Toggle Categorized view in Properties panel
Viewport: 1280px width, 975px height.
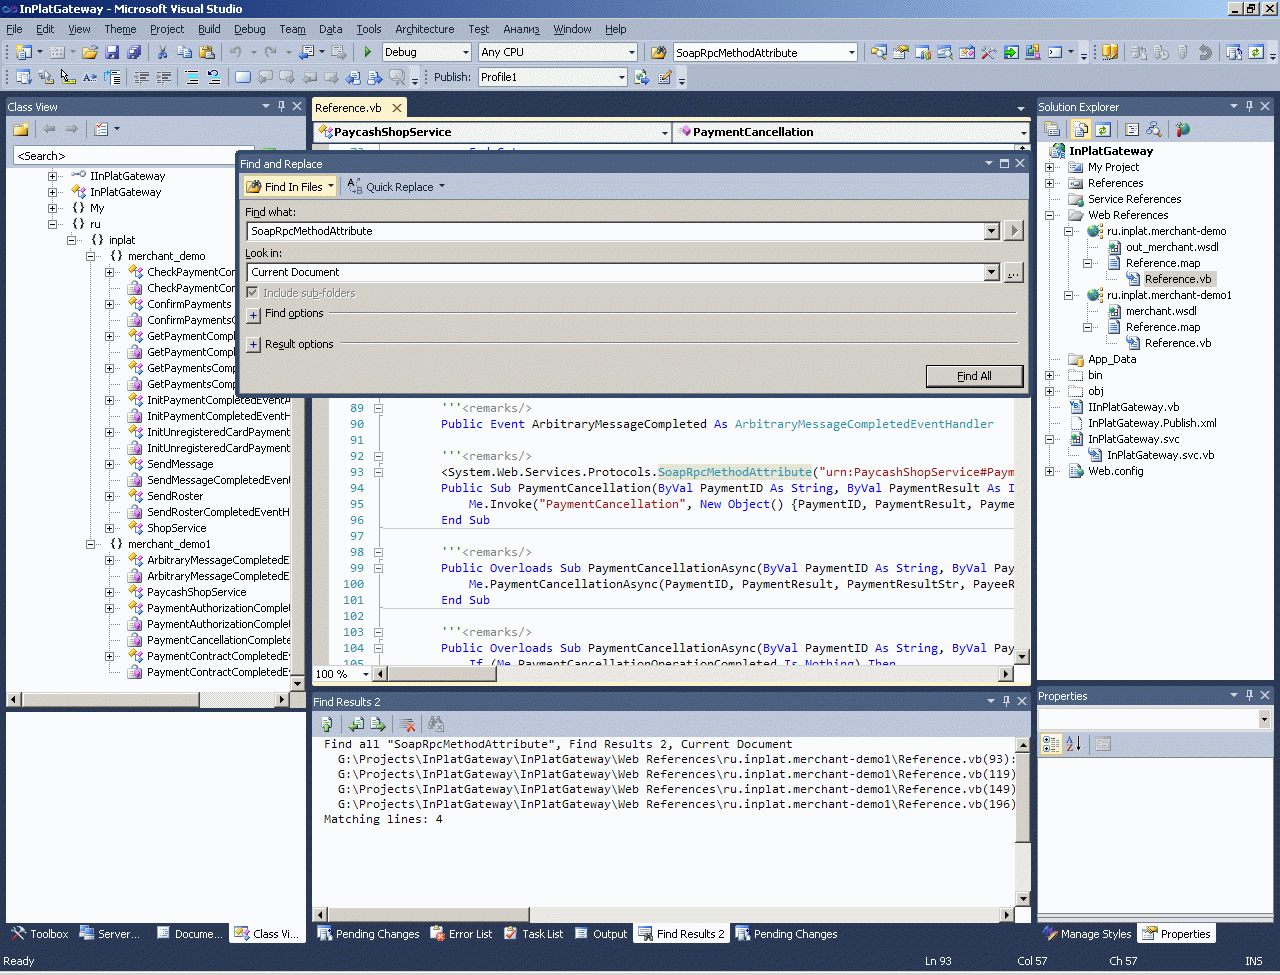point(1050,744)
